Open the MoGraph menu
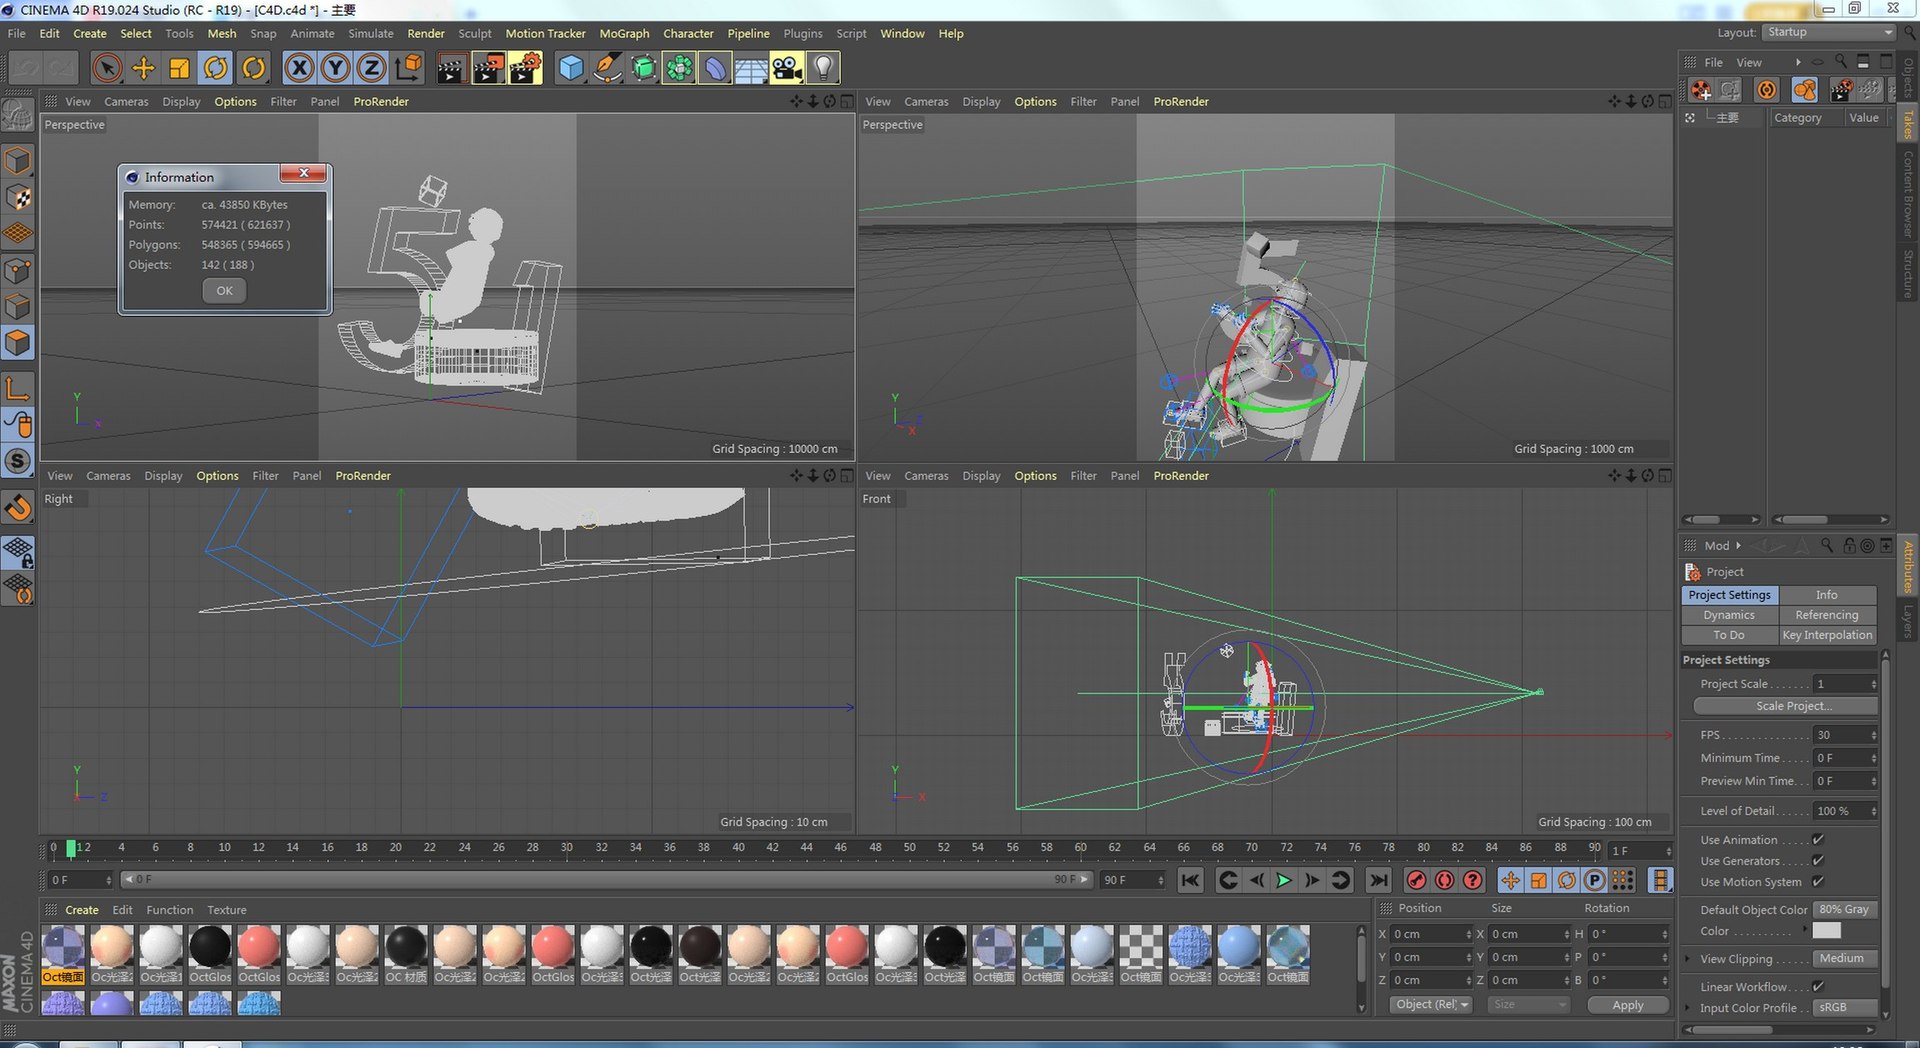 tap(624, 34)
